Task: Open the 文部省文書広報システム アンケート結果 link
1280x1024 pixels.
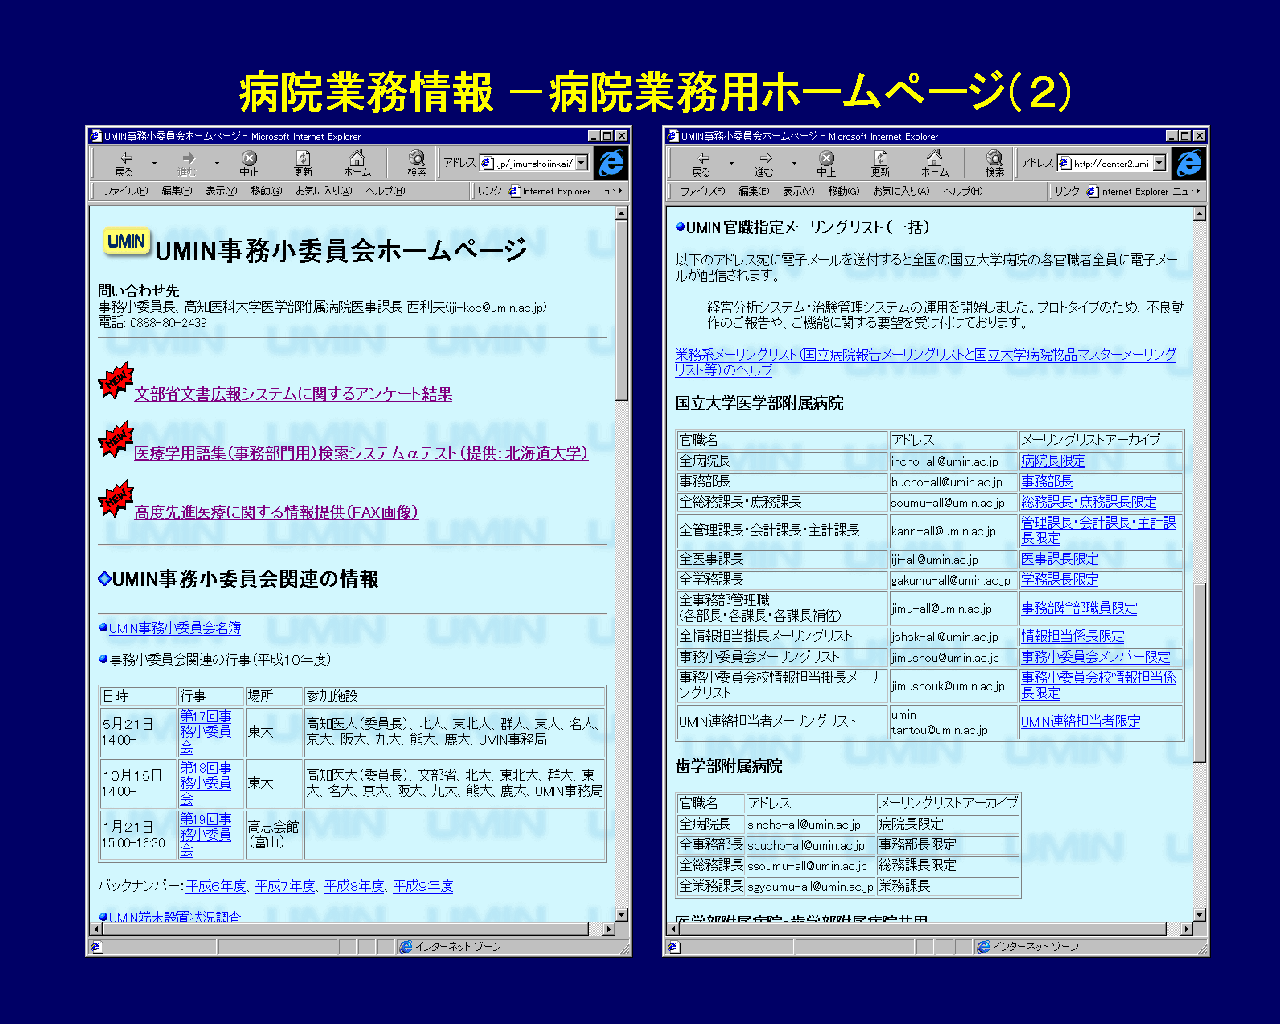Action: coord(293,394)
